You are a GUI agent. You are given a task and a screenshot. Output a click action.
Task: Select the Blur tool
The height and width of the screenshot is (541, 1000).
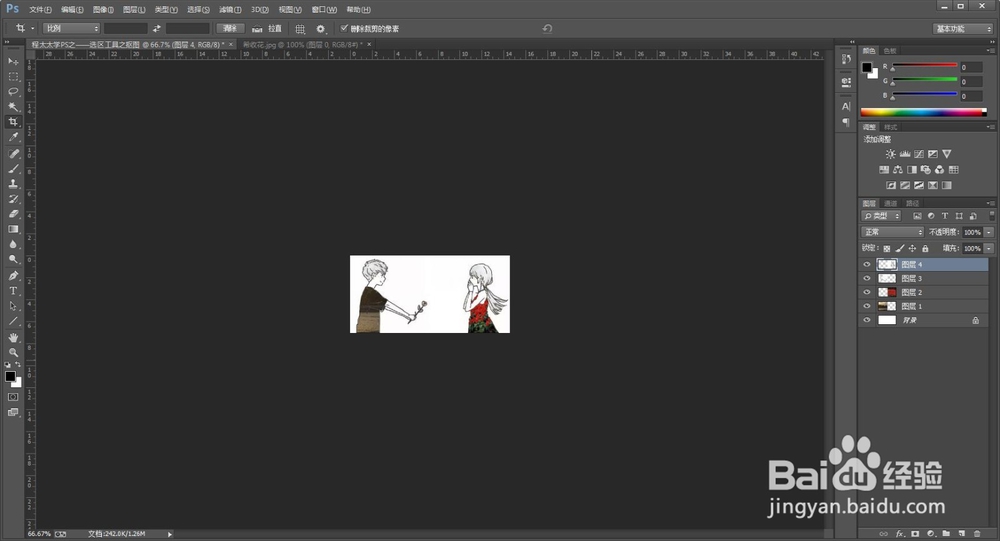[13, 244]
